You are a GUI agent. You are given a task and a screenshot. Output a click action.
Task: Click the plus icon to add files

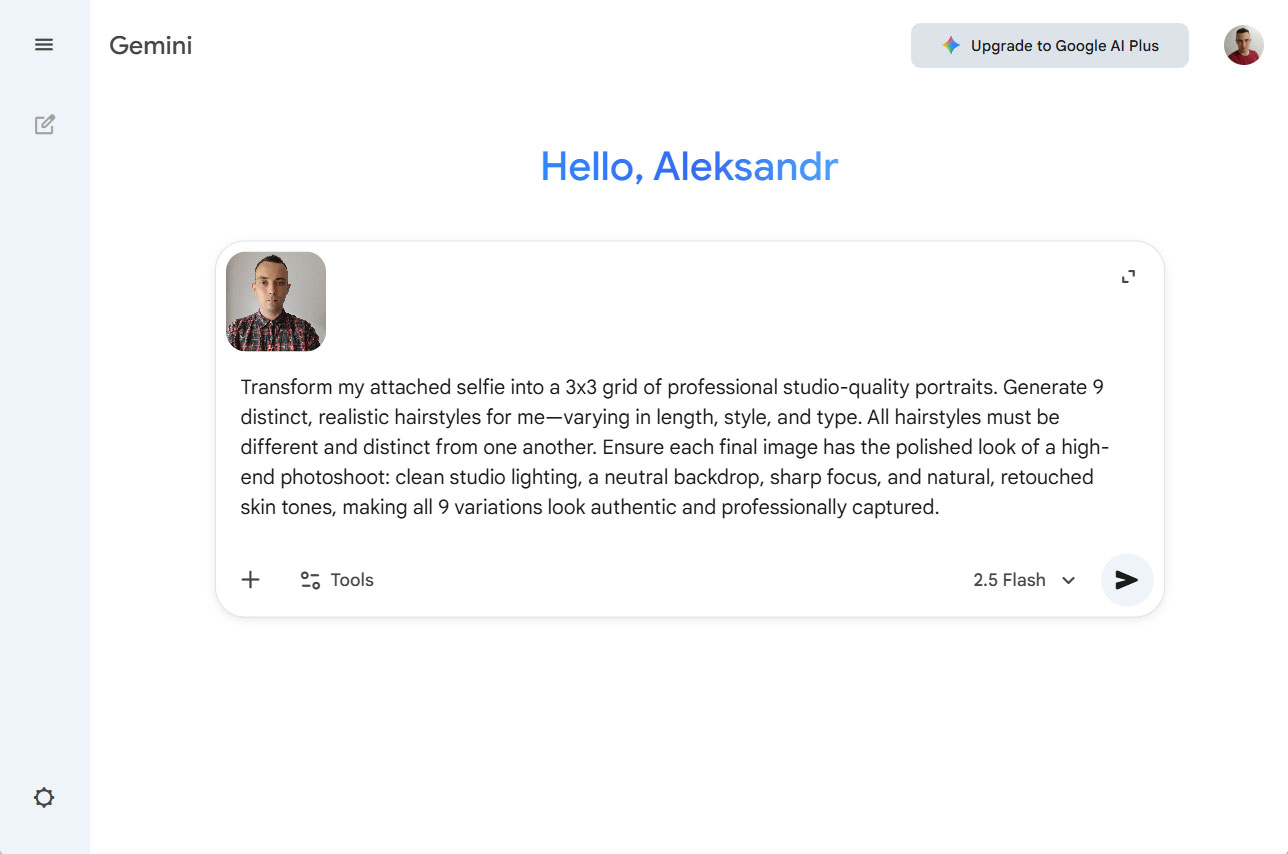point(250,580)
